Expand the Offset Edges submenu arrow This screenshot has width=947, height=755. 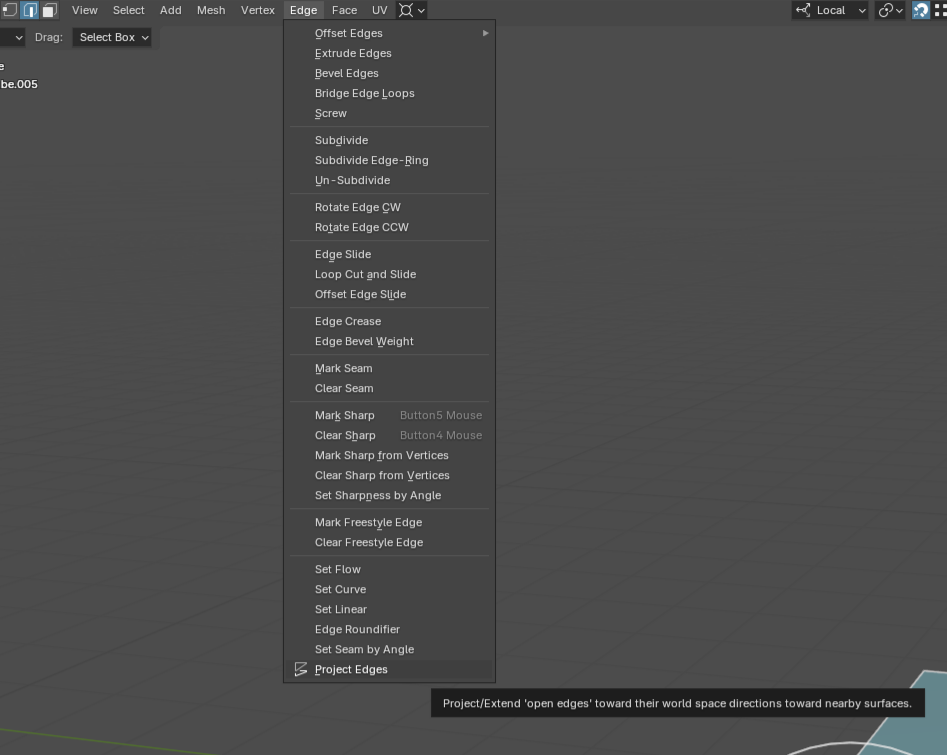485,33
